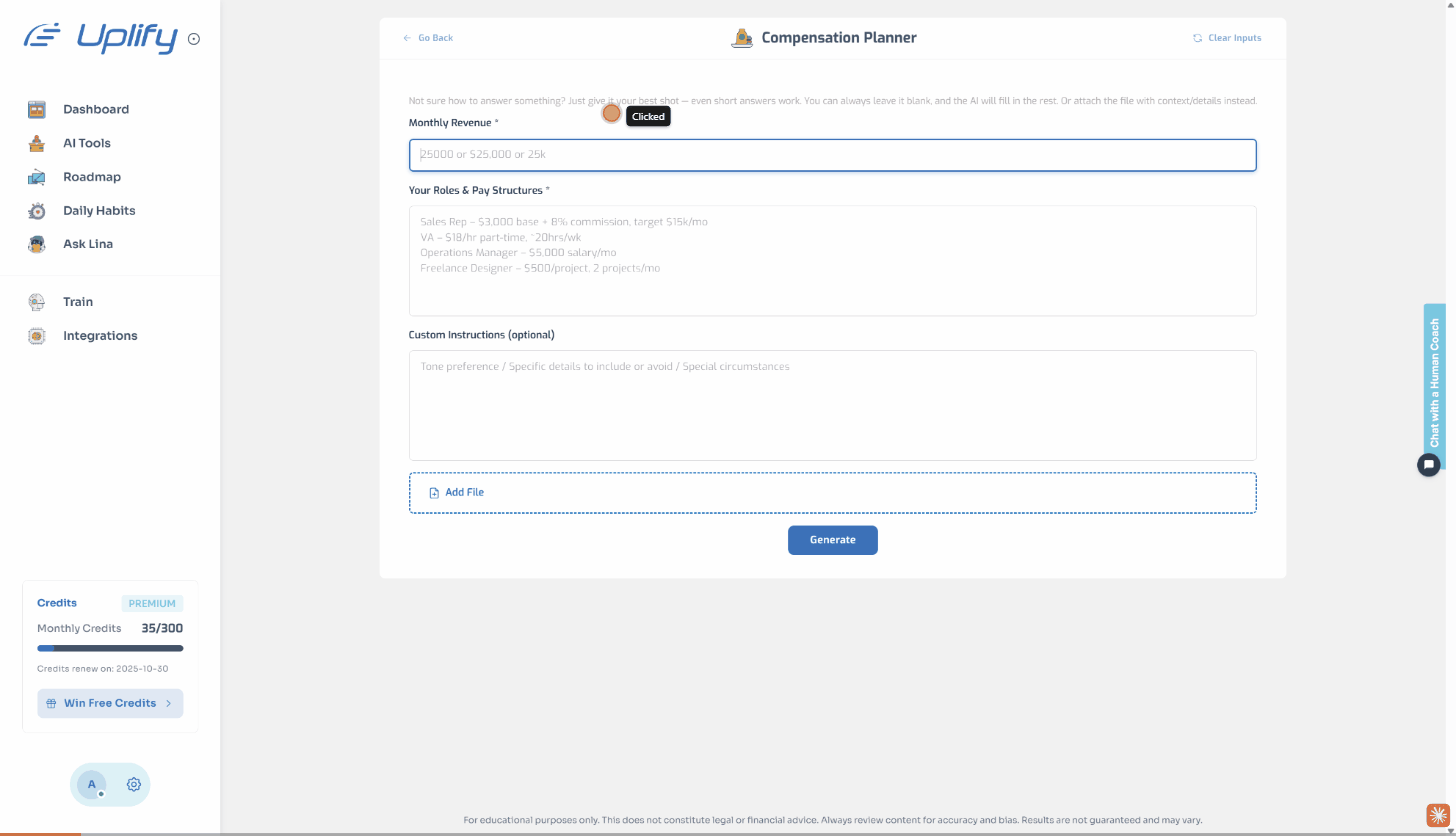Collapse sidebar using button beside Uplify logo

pyautogui.click(x=194, y=39)
